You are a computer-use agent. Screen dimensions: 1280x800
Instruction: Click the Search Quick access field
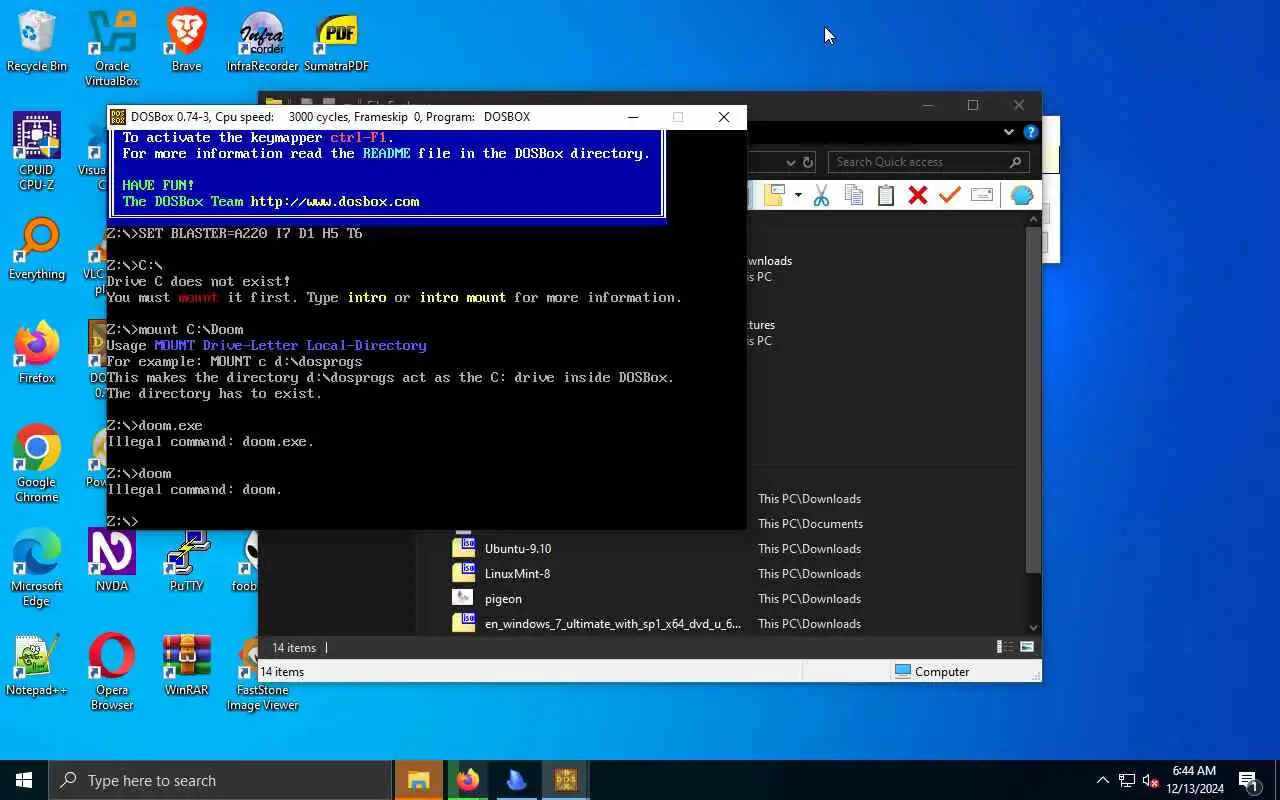[x=929, y=162]
